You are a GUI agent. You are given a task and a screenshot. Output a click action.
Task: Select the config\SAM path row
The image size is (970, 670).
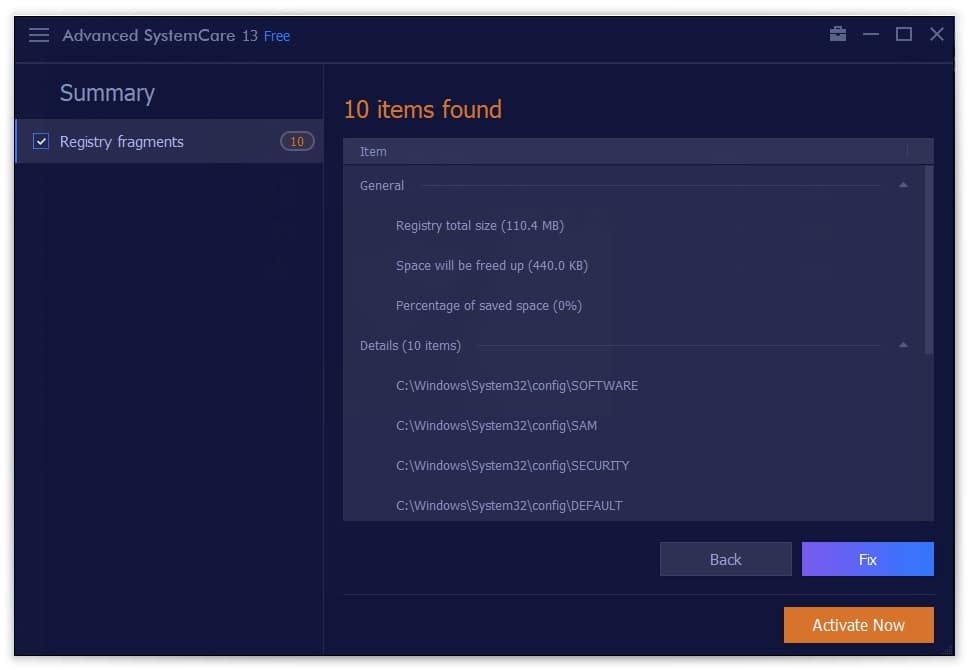click(633, 426)
